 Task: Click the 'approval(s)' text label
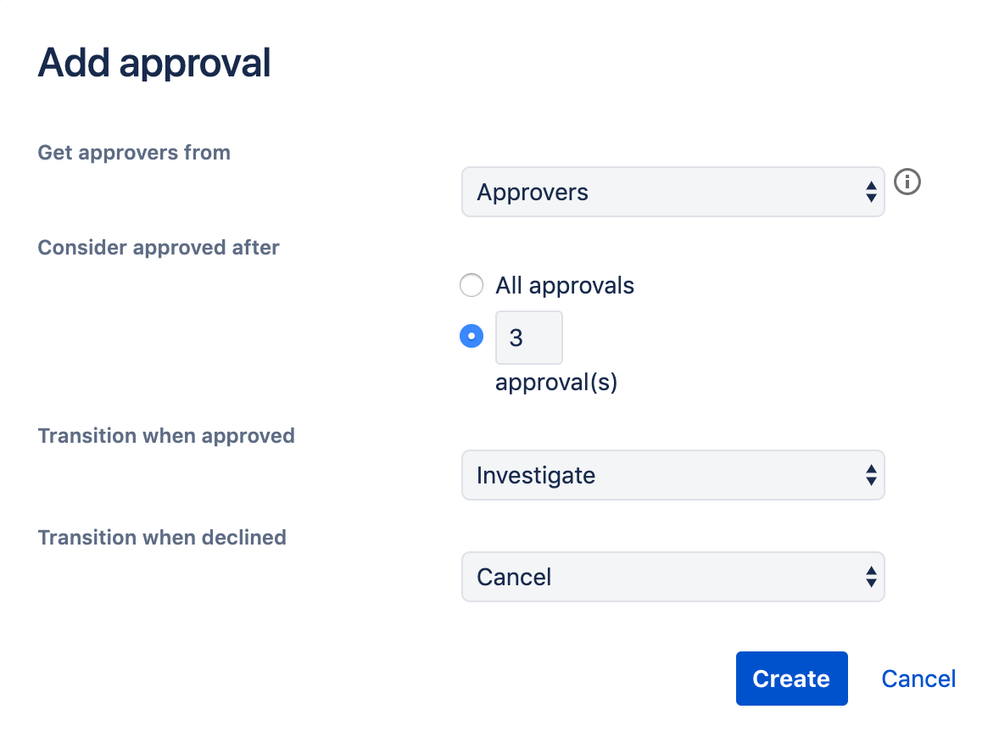click(x=557, y=381)
